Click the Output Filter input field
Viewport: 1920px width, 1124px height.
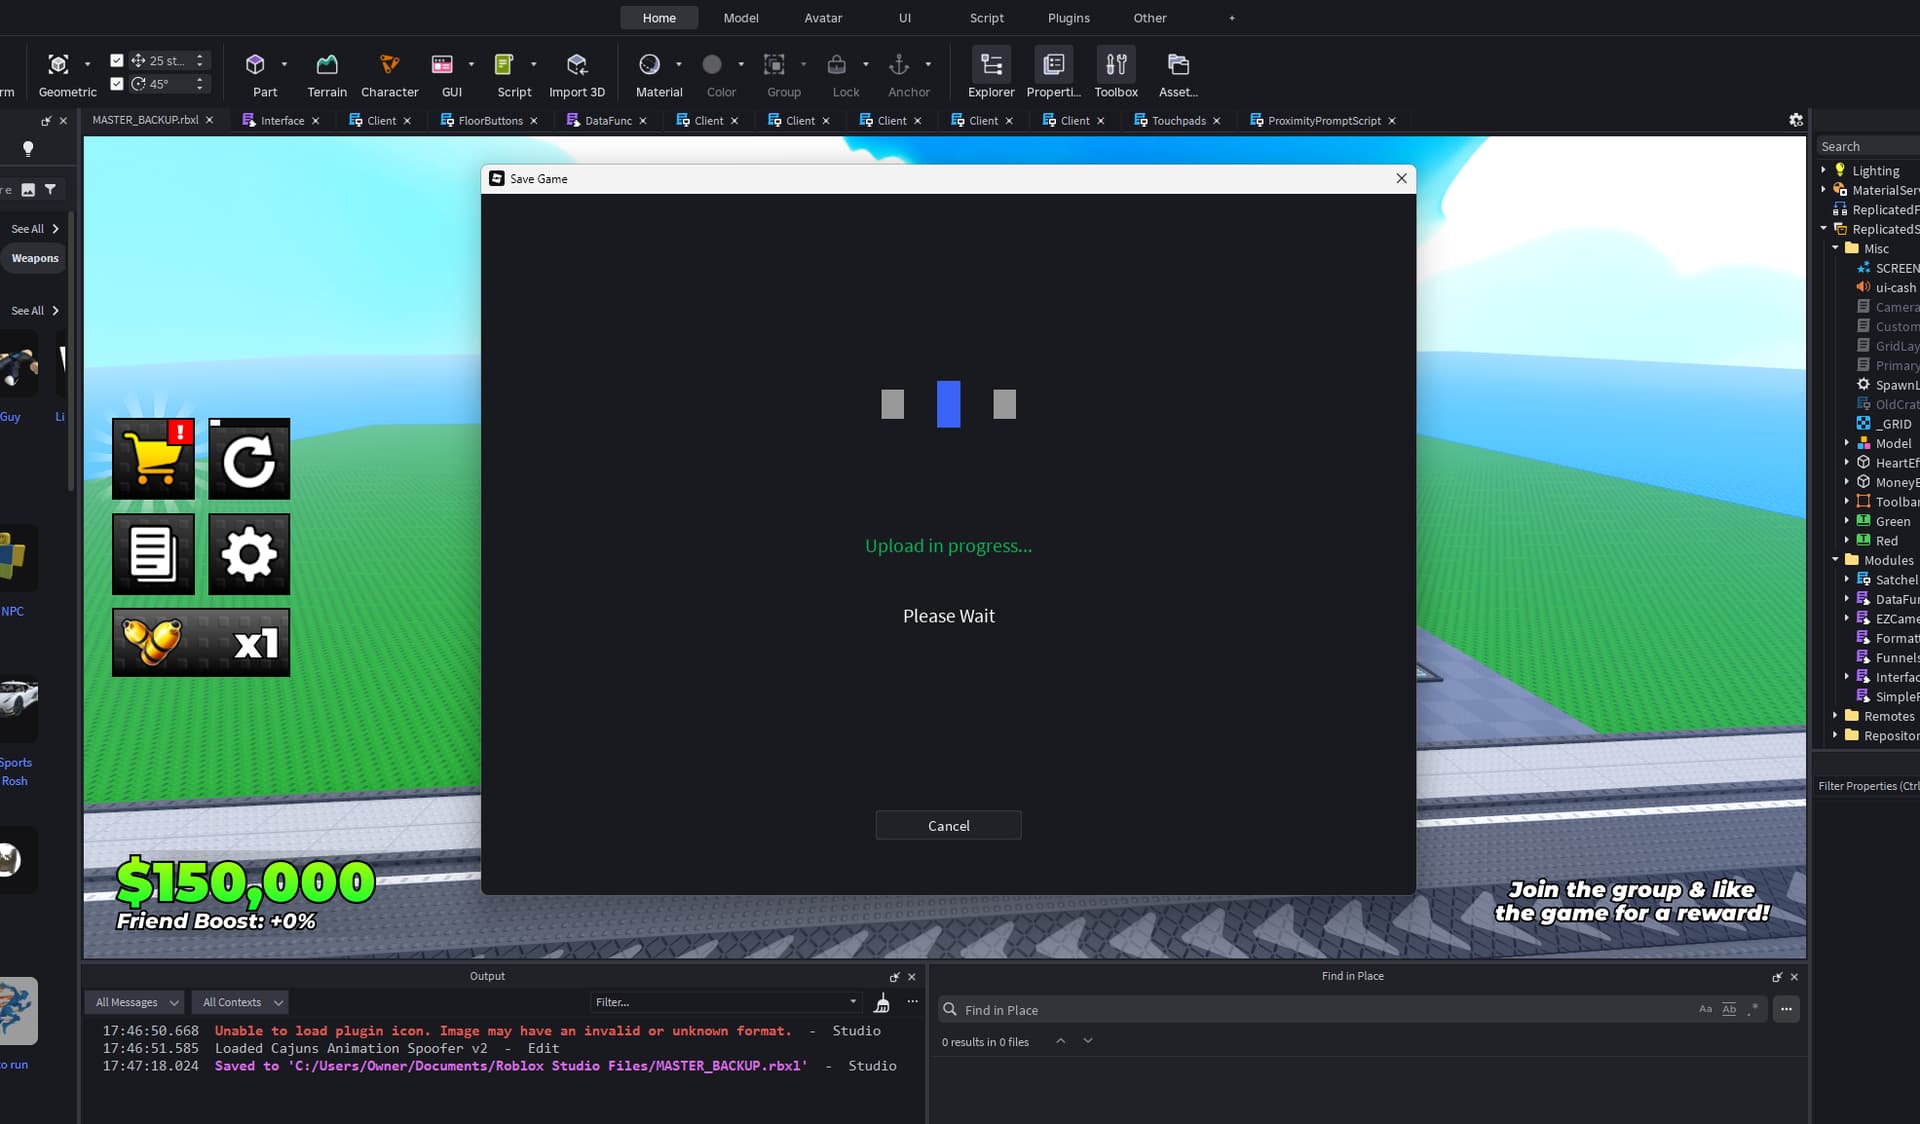(x=726, y=1002)
